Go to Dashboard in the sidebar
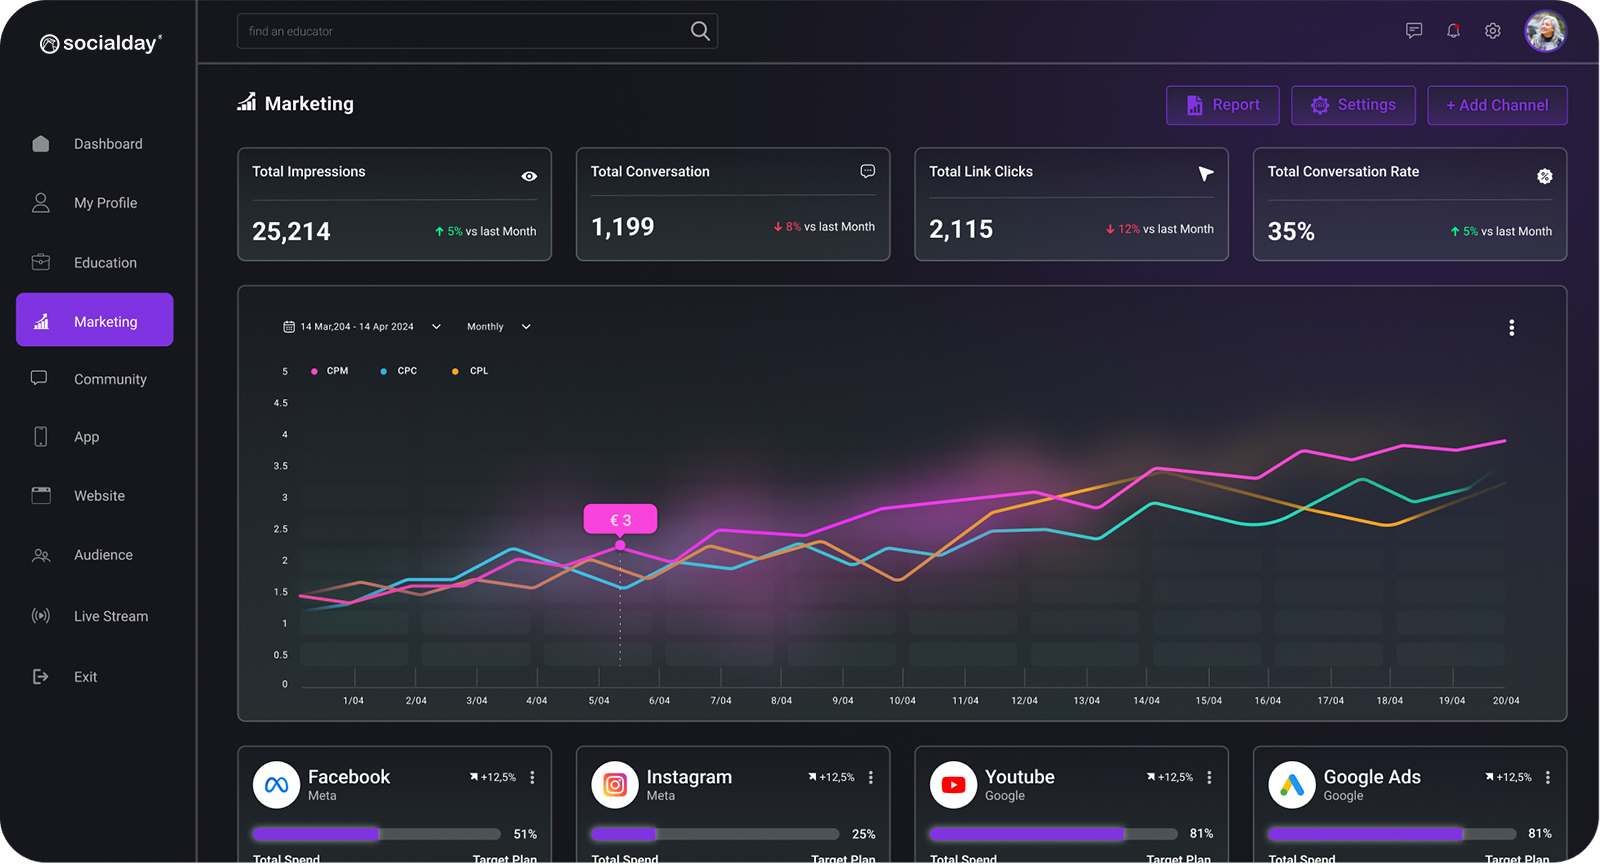Screen dimensions: 1600x865 coord(107,144)
